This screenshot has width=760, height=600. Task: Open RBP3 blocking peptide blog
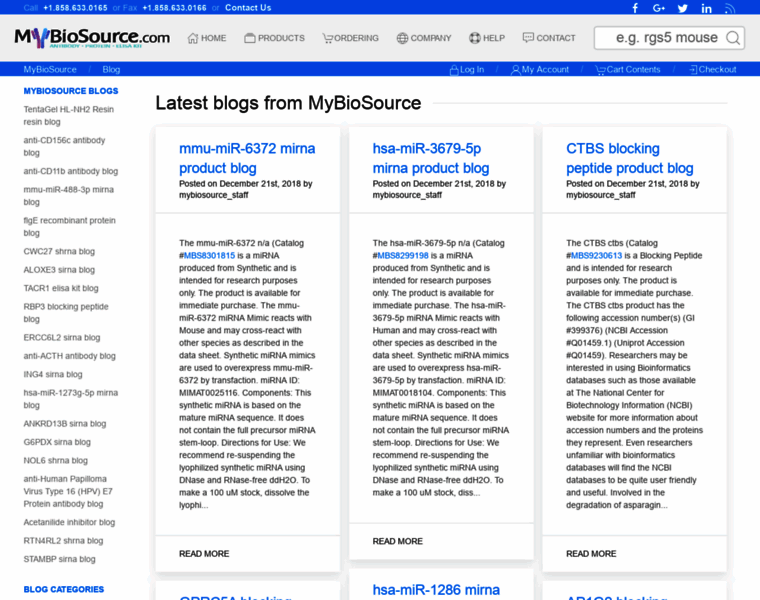coord(66,313)
